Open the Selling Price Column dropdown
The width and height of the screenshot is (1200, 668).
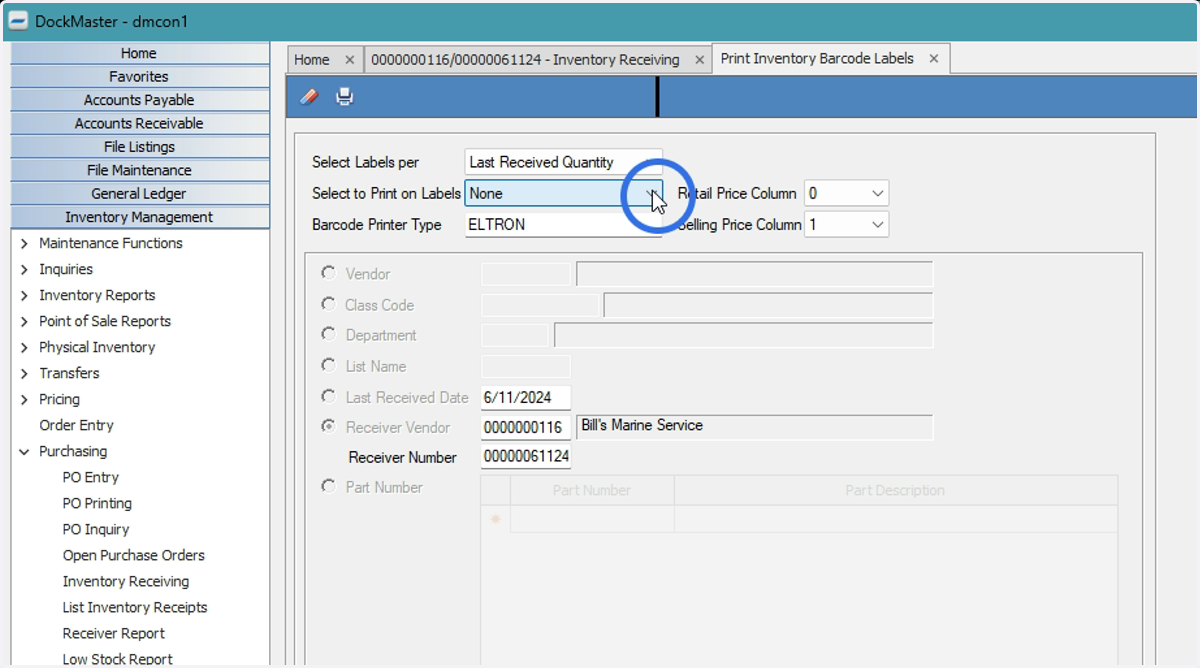(877, 224)
